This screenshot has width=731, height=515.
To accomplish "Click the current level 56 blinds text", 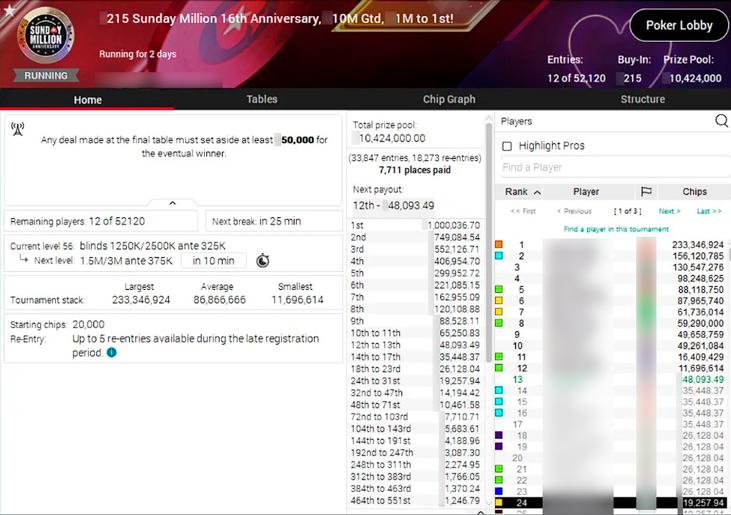I will tap(118, 246).
